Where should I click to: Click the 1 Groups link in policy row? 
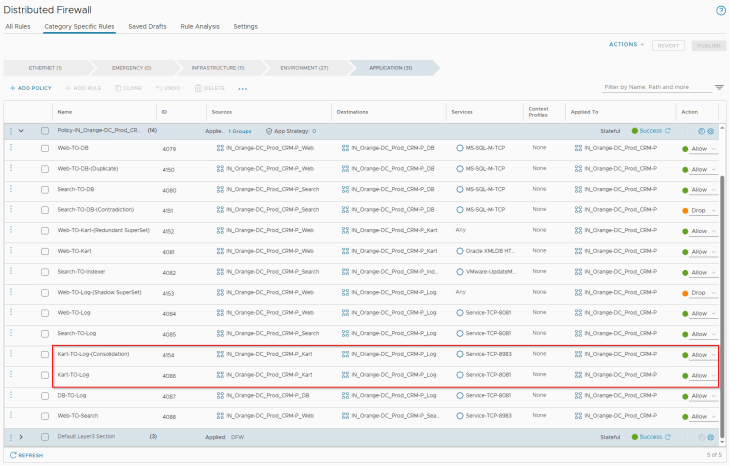point(240,131)
